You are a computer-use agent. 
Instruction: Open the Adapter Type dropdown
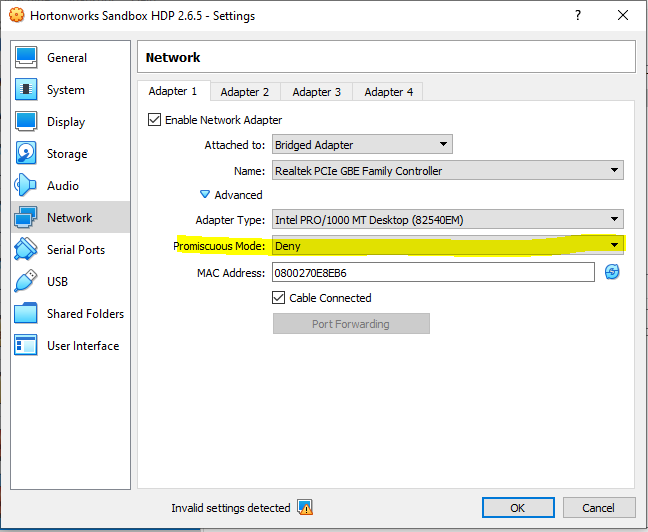pos(447,220)
